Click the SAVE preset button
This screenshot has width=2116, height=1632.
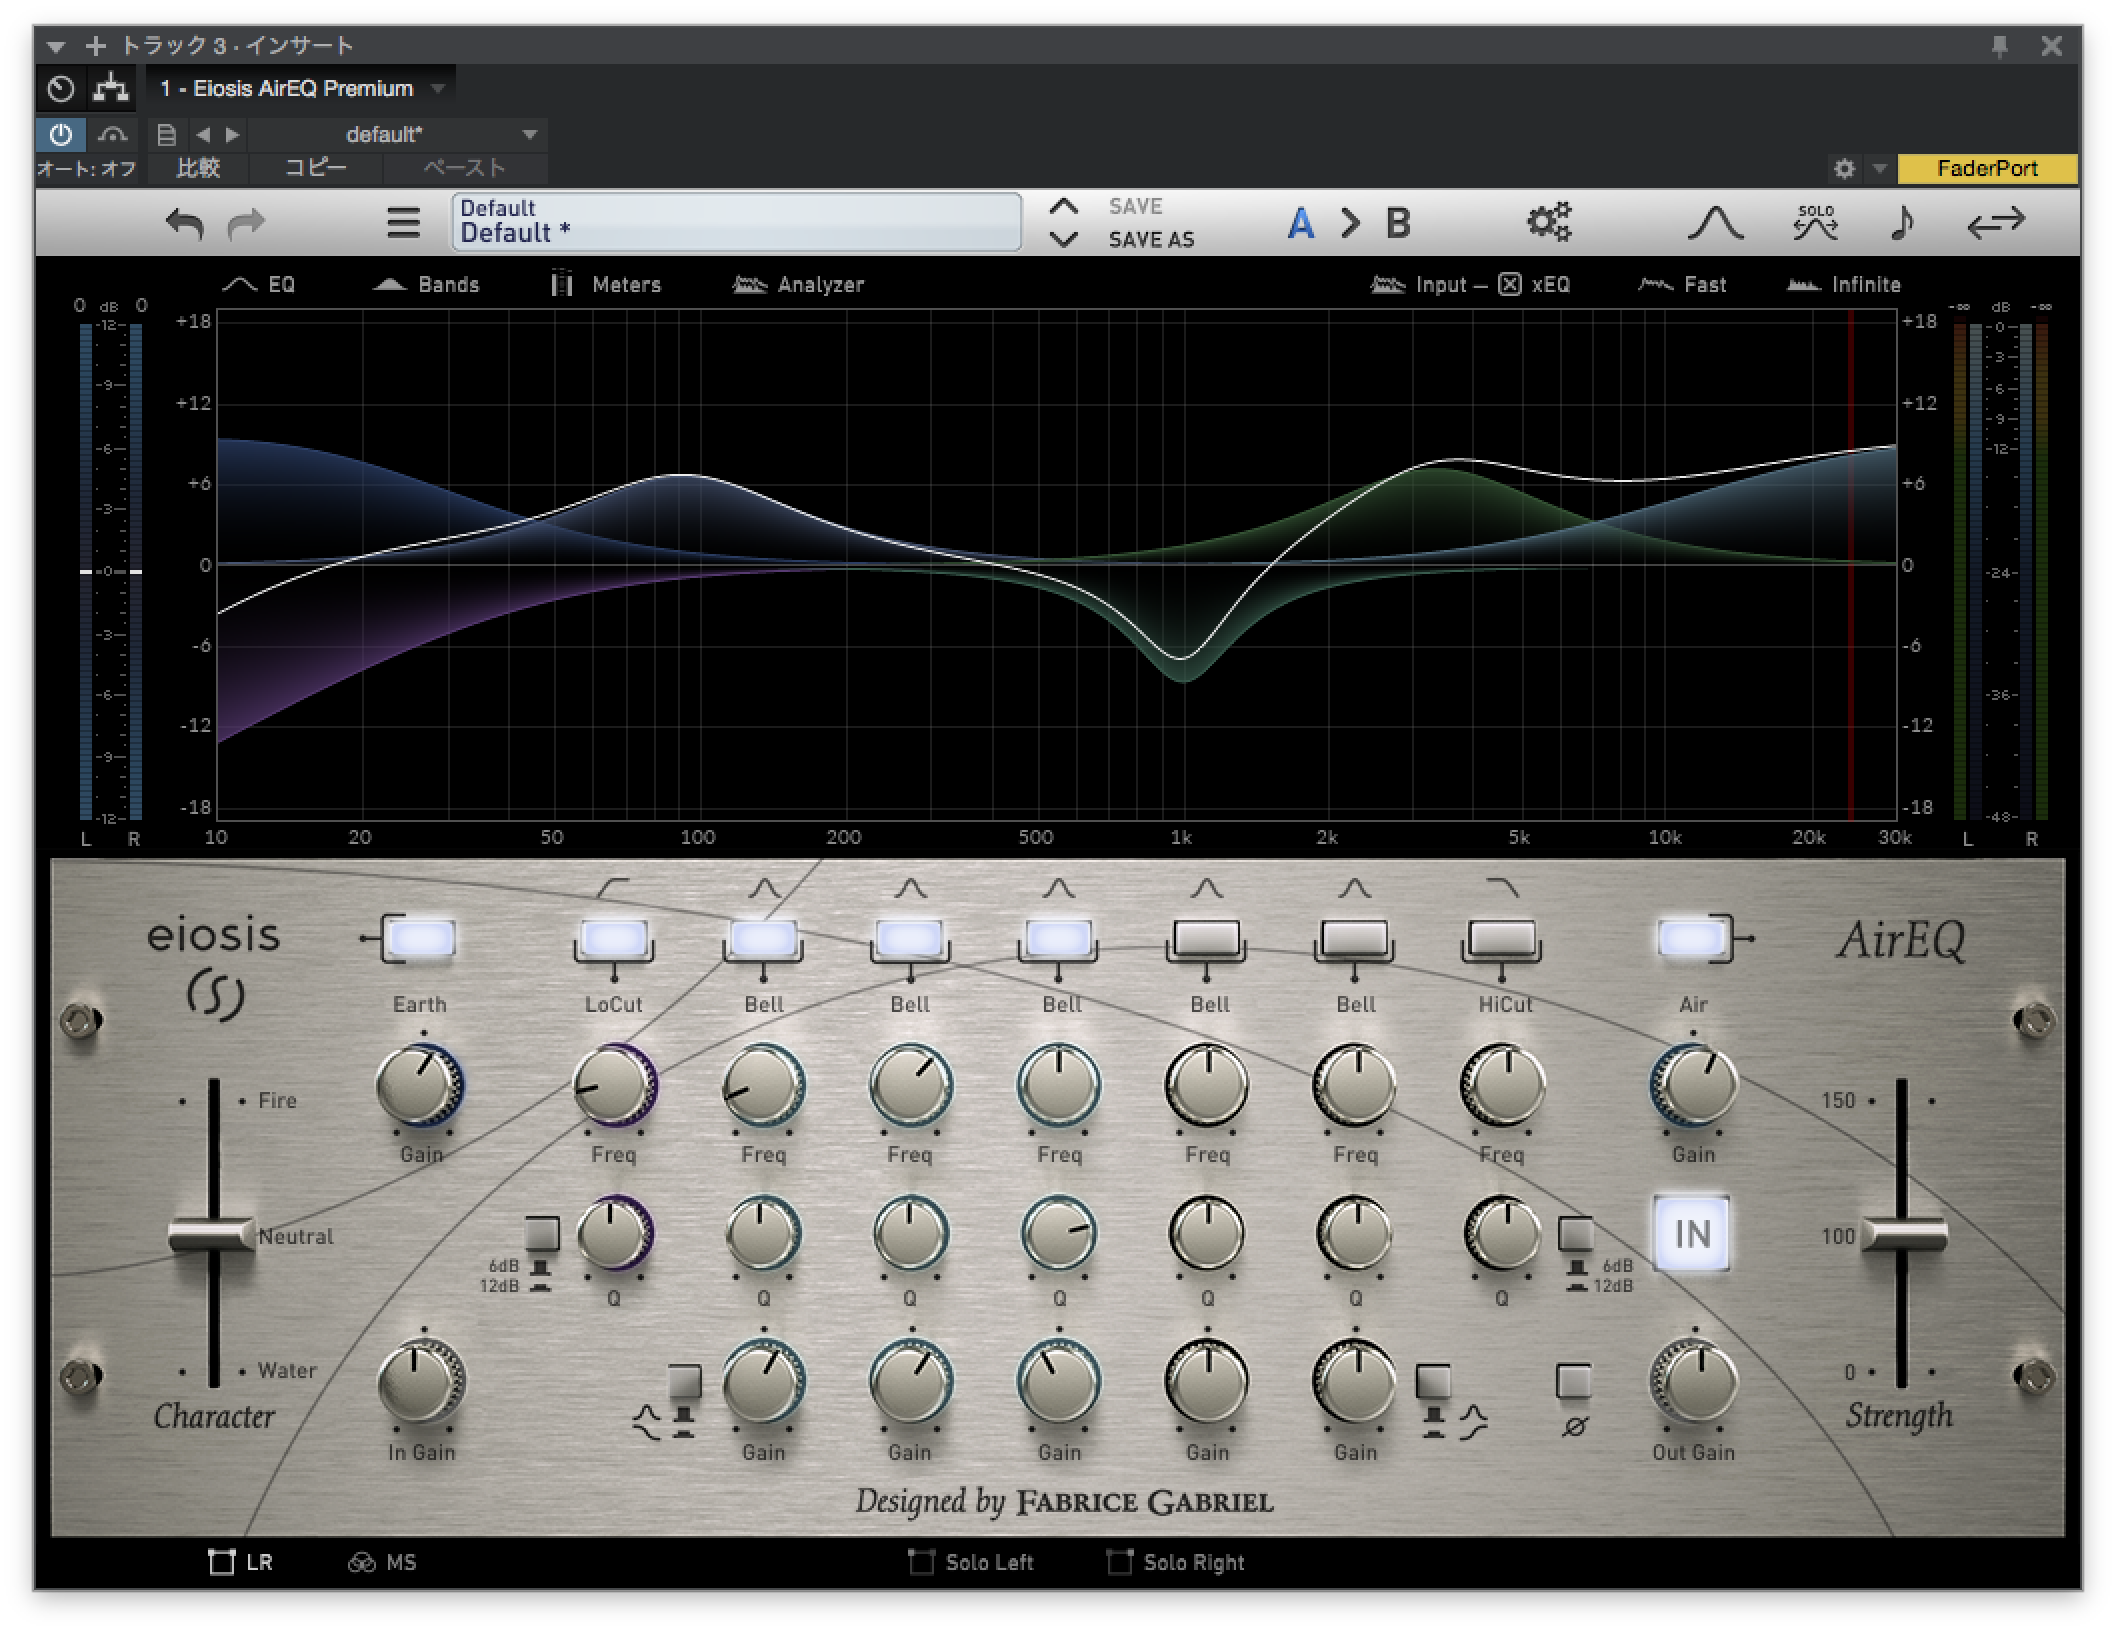point(1135,206)
